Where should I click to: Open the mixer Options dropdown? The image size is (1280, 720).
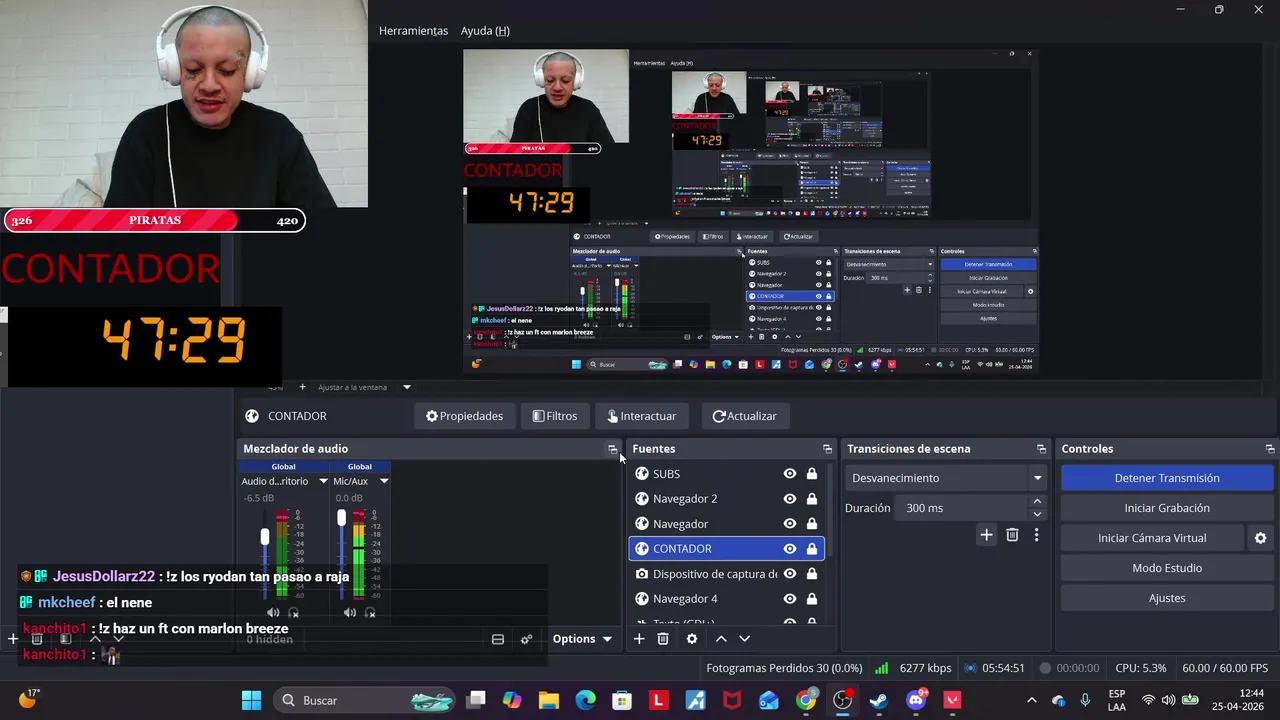(x=582, y=639)
